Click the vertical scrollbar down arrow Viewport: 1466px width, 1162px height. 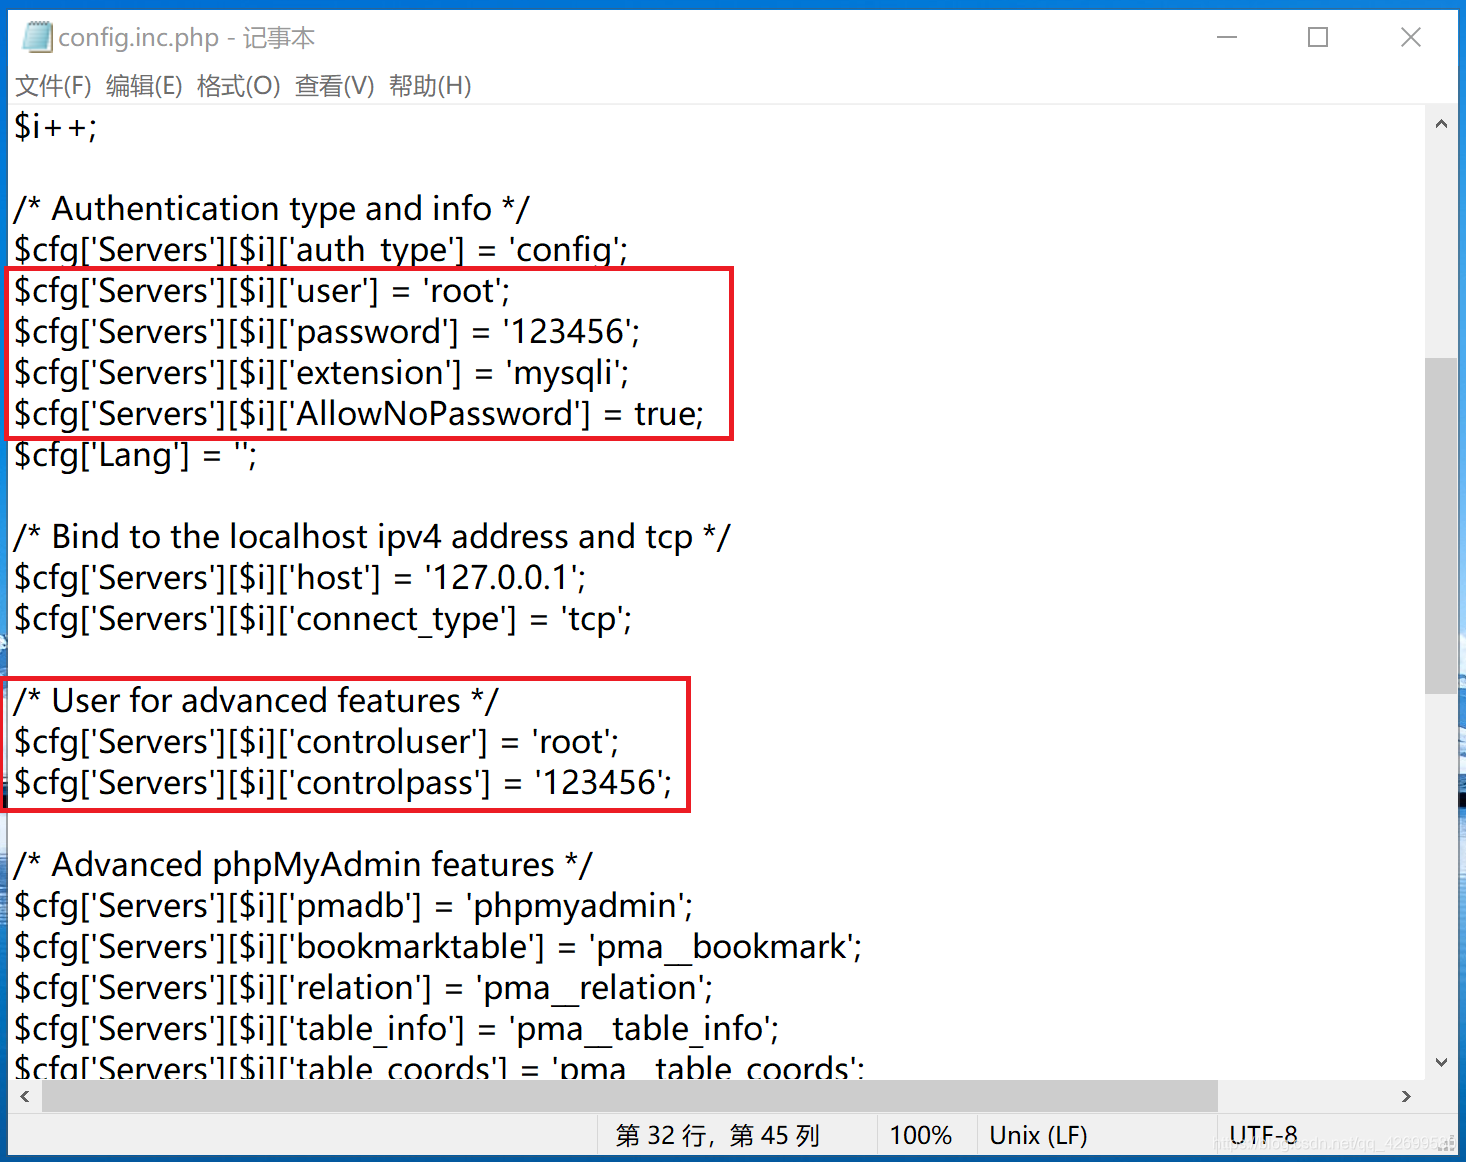[x=1441, y=1062]
